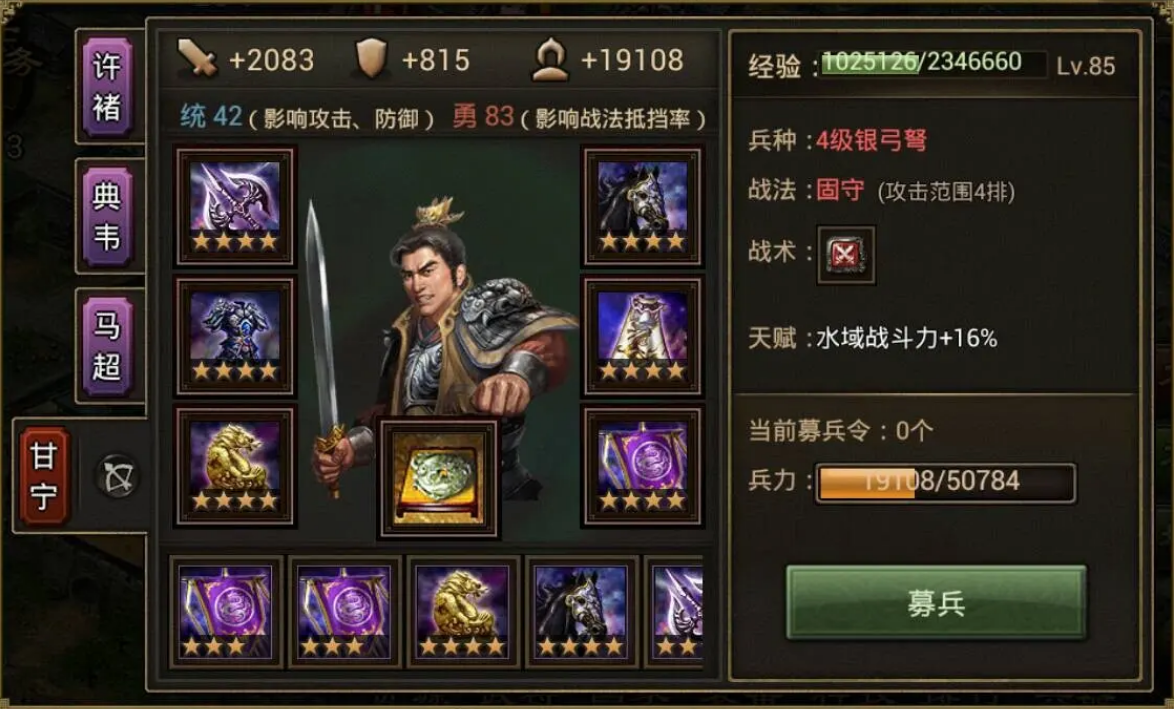Open the jade disc treasure slot

click(439, 478)
